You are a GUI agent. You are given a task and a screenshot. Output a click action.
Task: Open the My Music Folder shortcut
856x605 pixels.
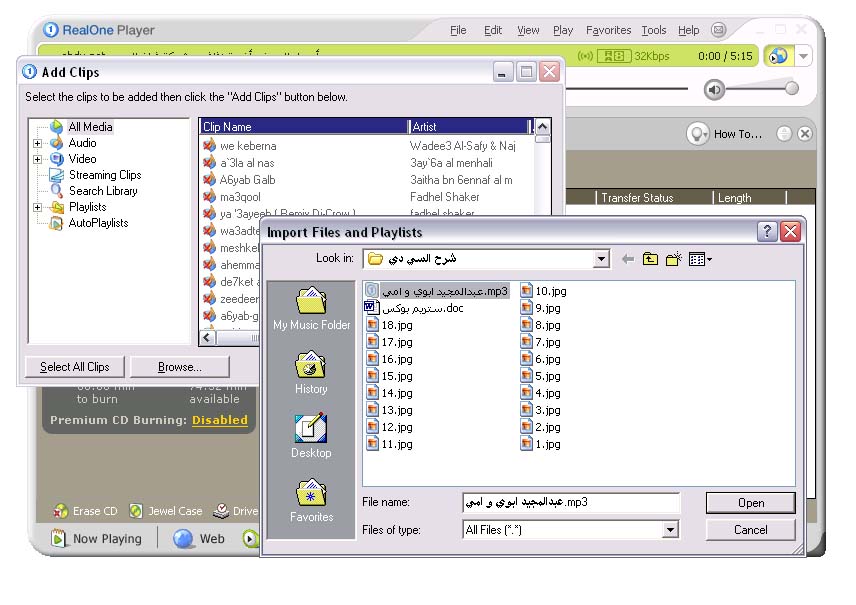click(312, 309)
